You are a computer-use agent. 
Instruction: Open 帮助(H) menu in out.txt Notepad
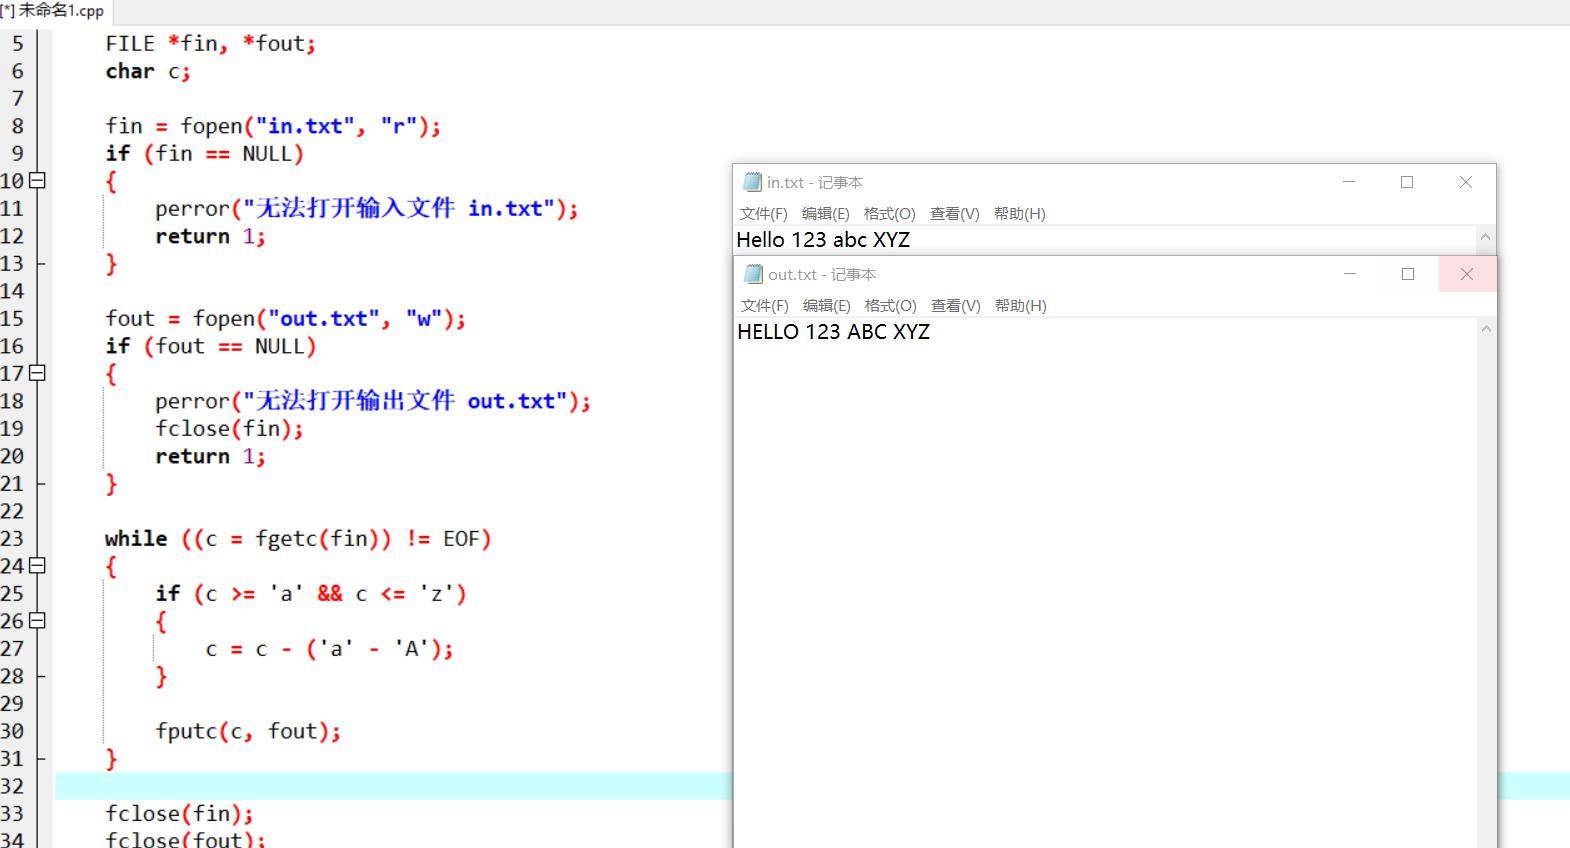click(x=1021, y=305)
